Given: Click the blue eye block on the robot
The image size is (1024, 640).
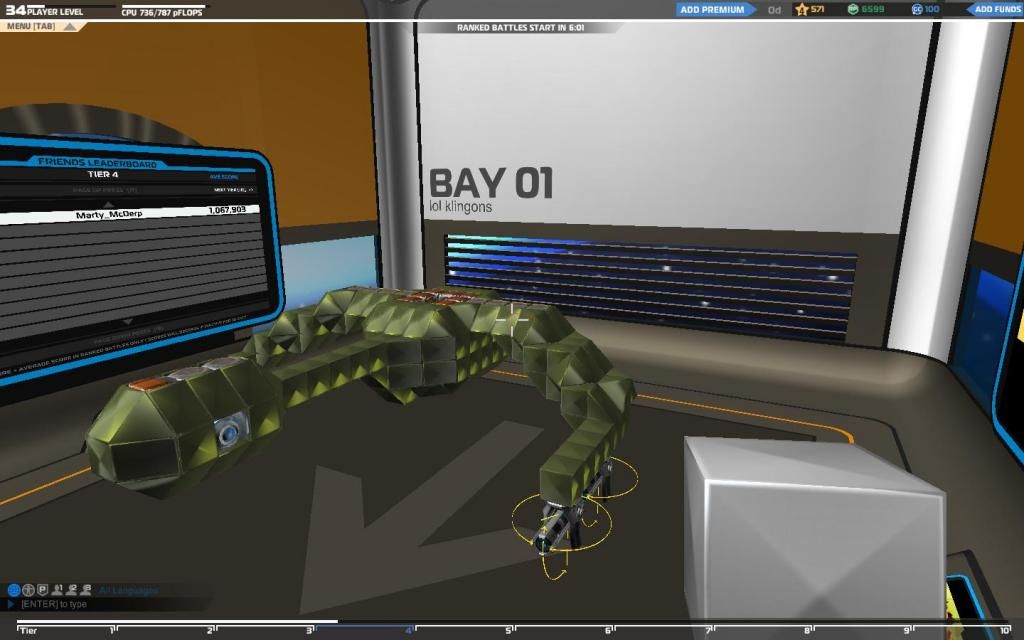Looking at the screenshot, I should coord(229,432).
